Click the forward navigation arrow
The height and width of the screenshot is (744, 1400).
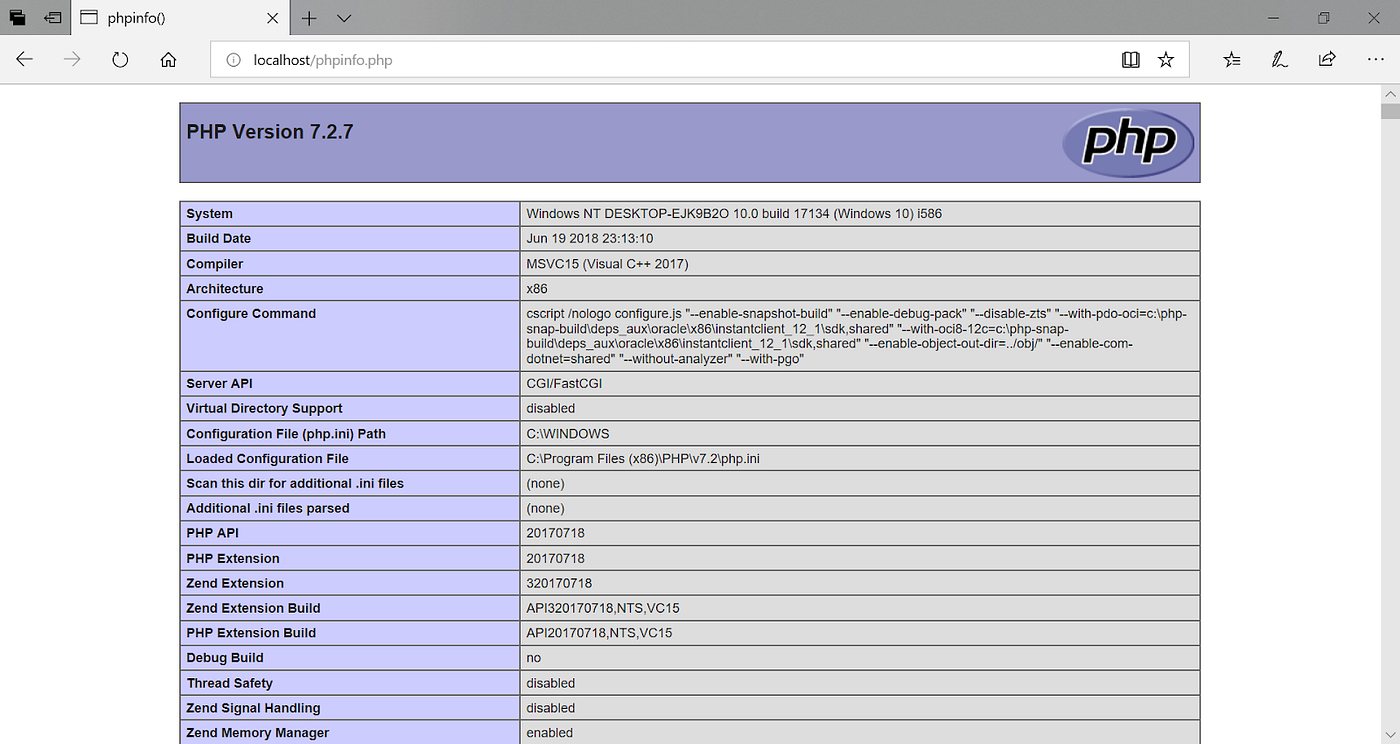coord(71,59)
